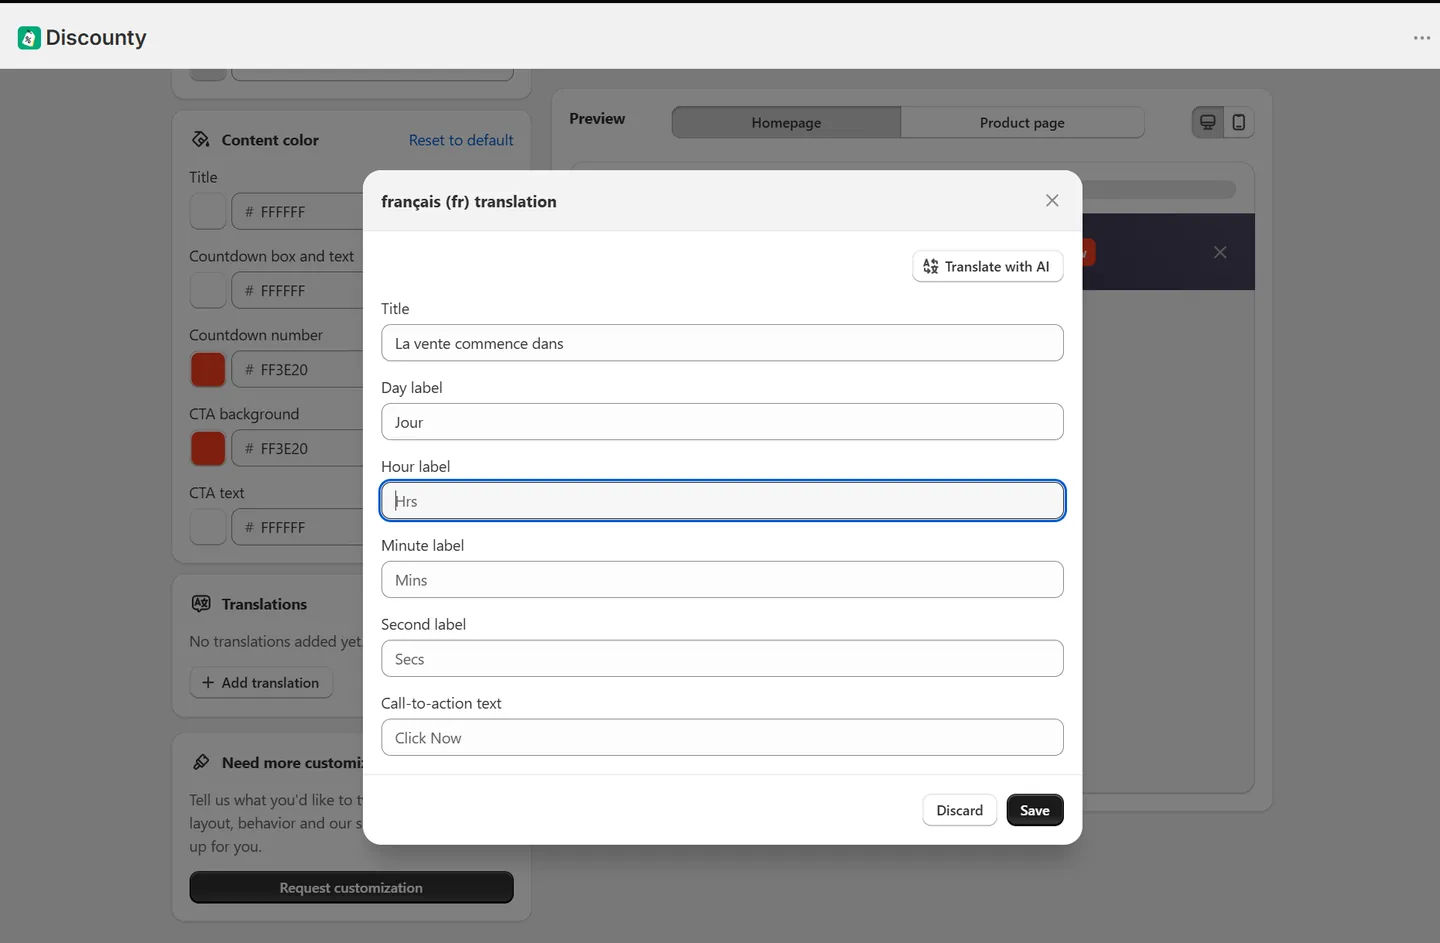Dismiss the preview banner with X
Image resolution: width=1440 pixels, height=943 pixels.
point(1220,252)
